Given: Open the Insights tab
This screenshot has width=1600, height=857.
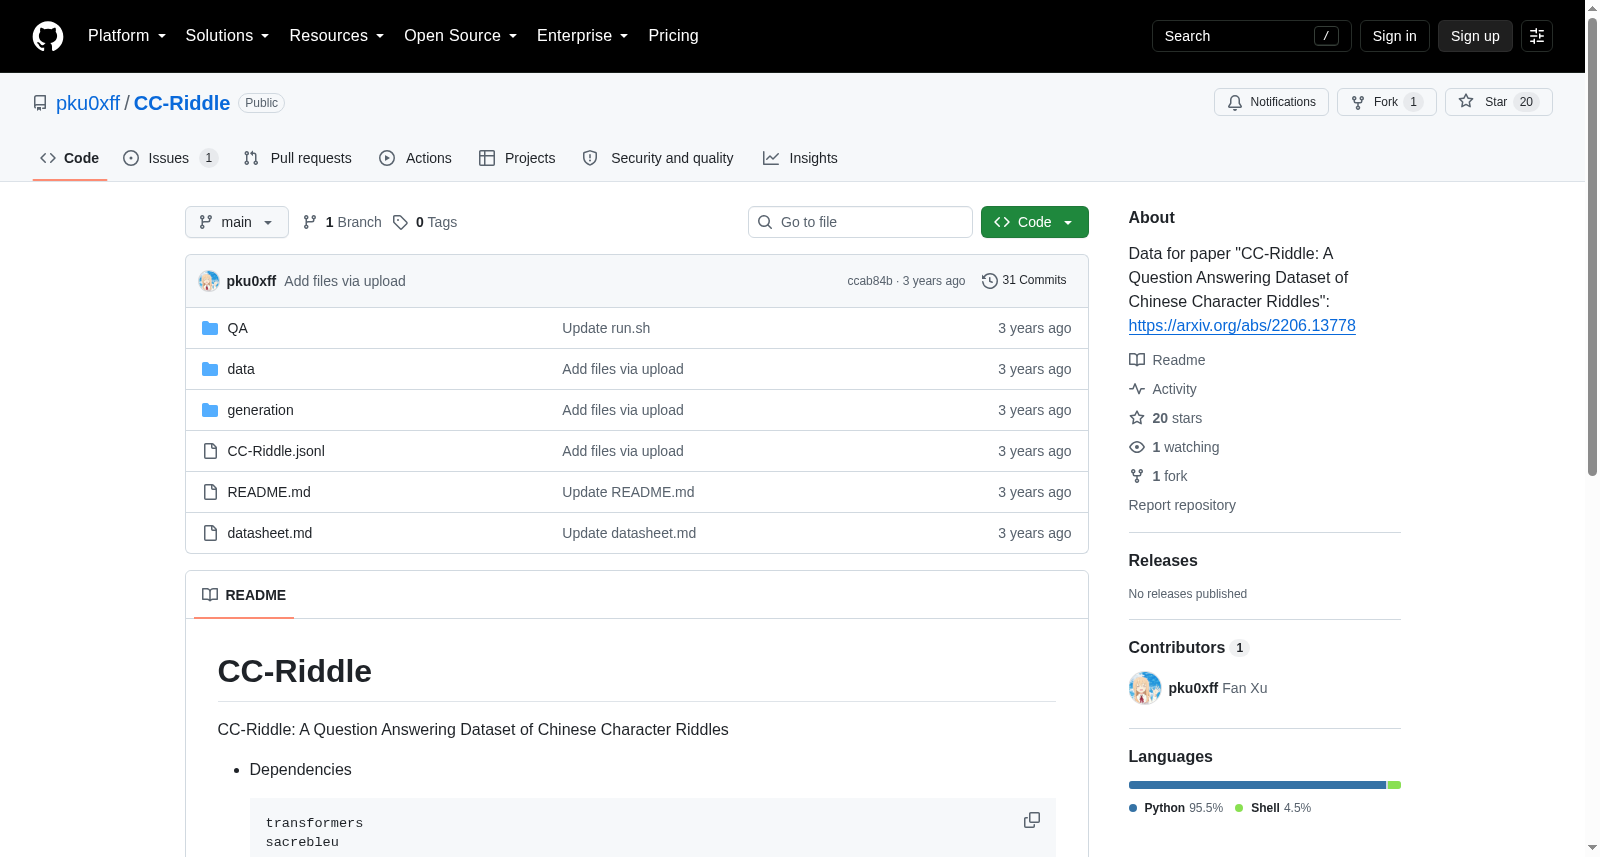Looking at the screenshot, I should coord(800,158).
